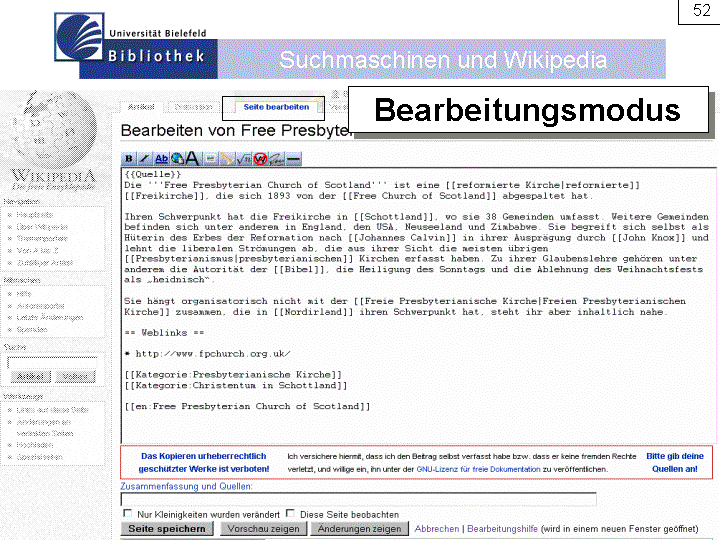Insert math formula square root icon

pyautogui.click(x=243, y=159)
